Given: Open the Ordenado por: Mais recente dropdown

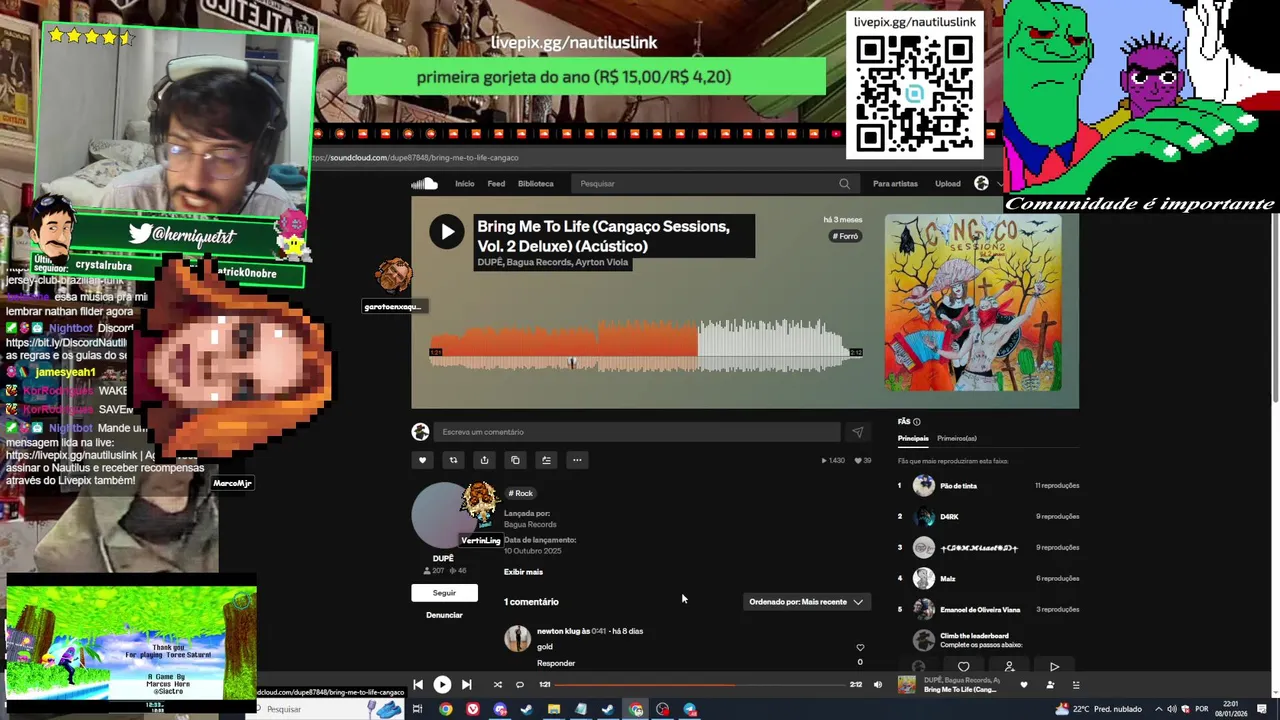Looking at the screenshot, I should point(806,602).
